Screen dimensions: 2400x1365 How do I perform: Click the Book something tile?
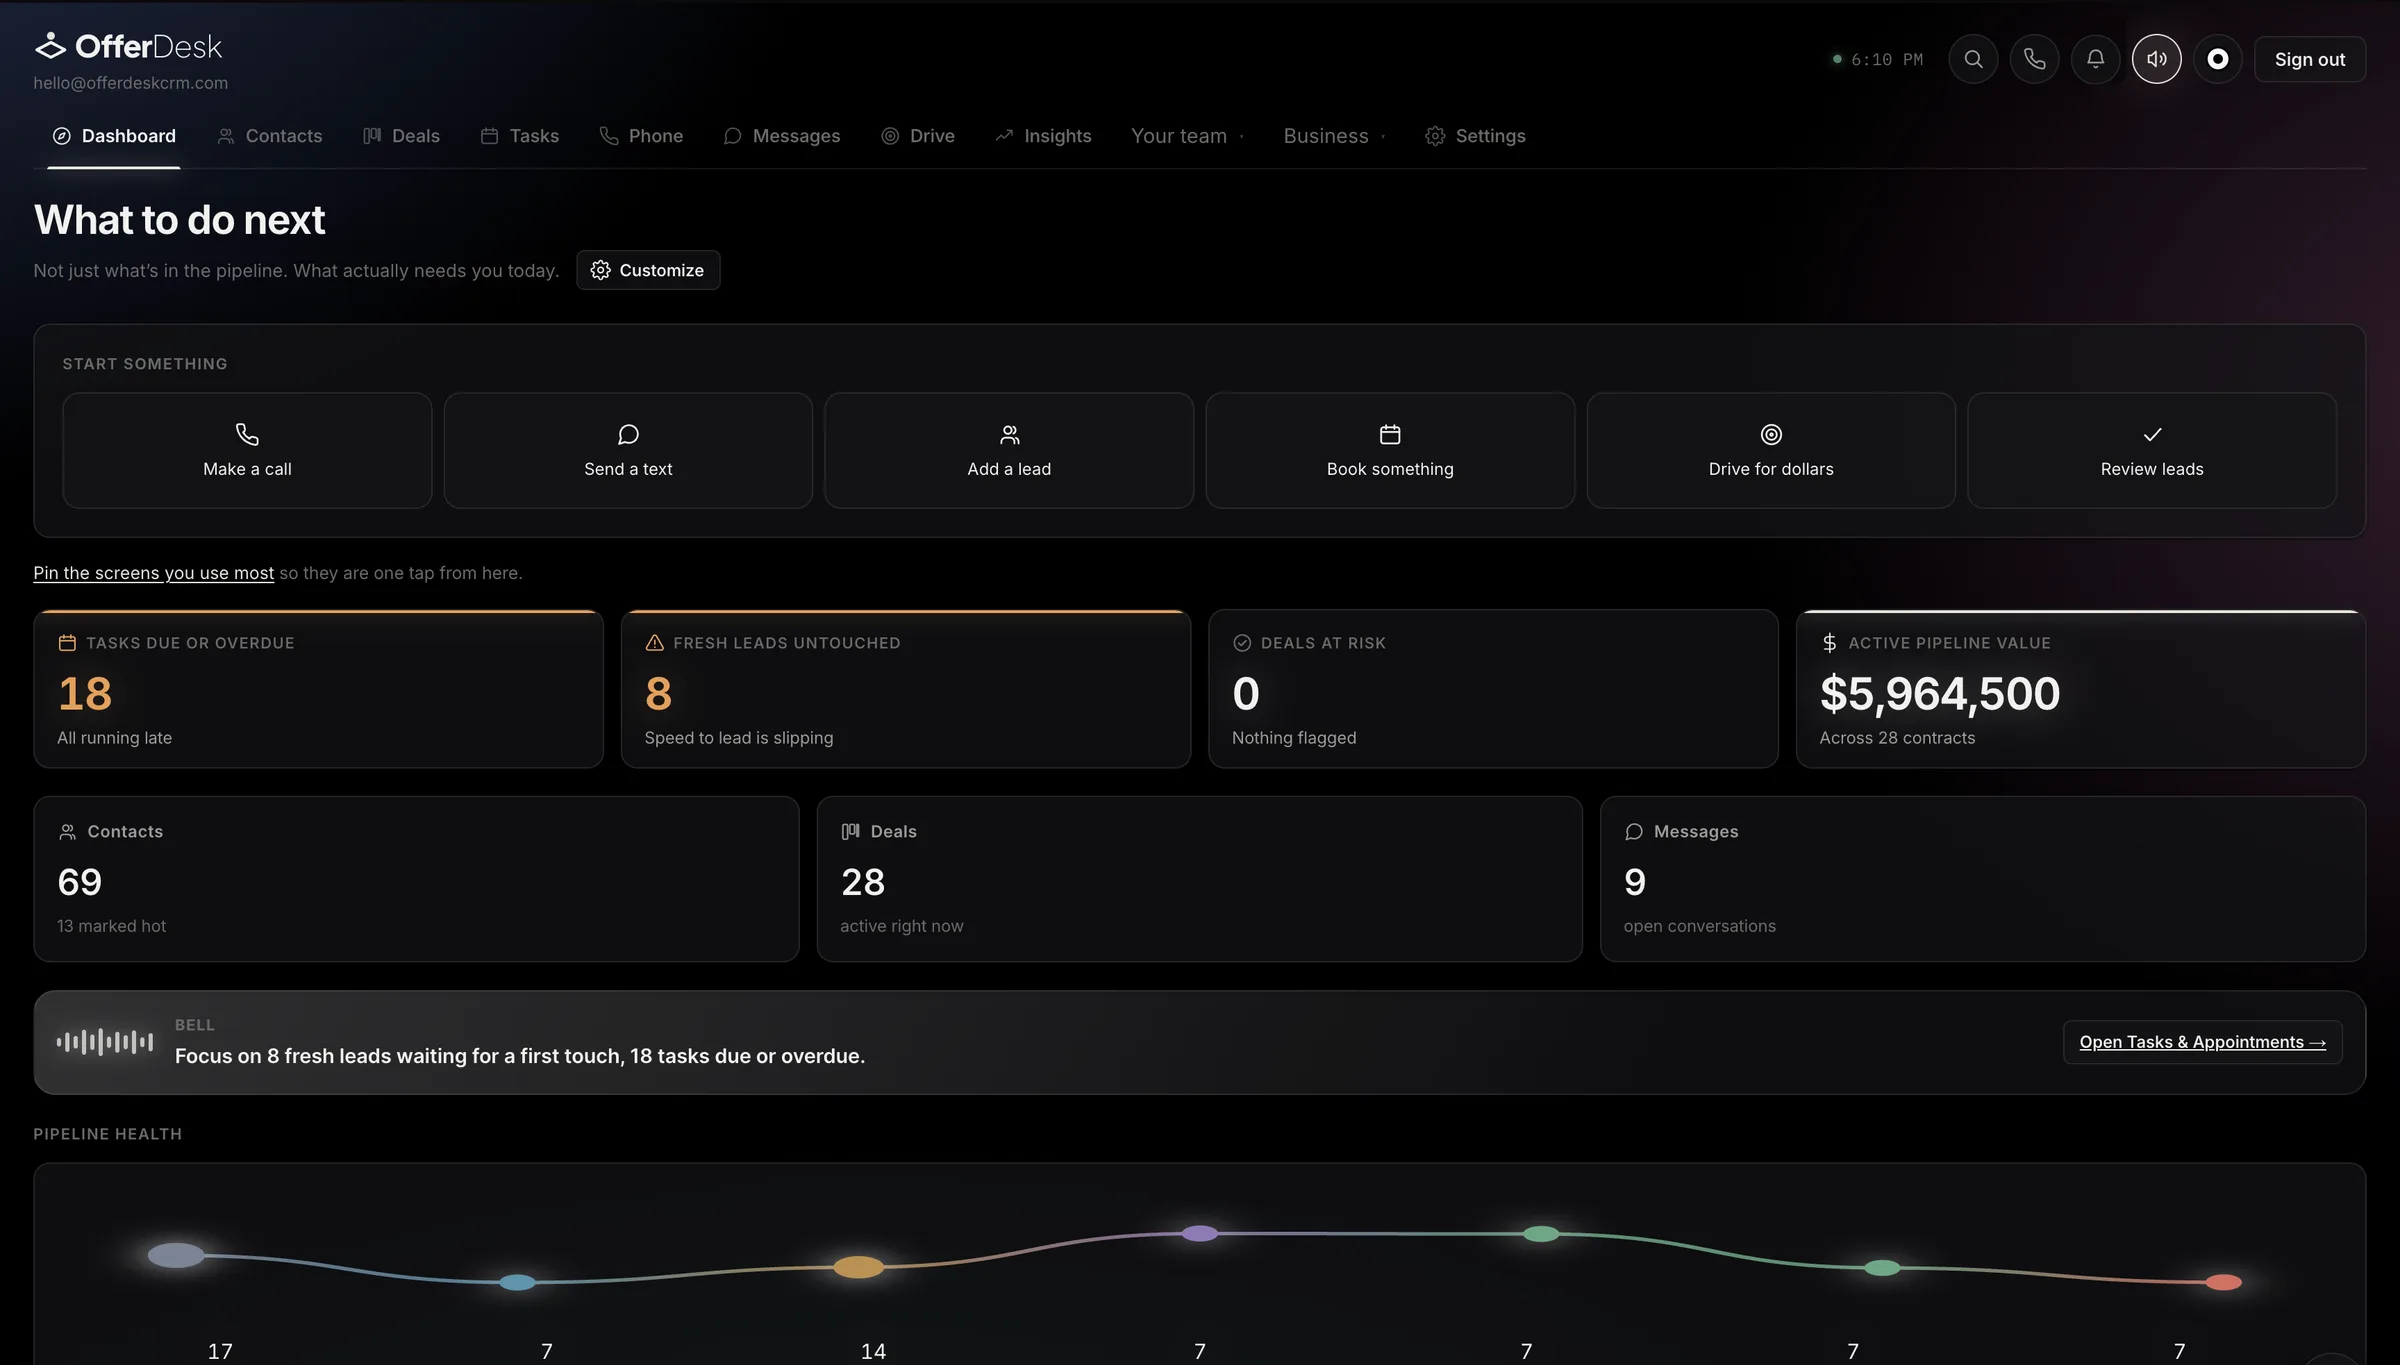[1390, 450]
